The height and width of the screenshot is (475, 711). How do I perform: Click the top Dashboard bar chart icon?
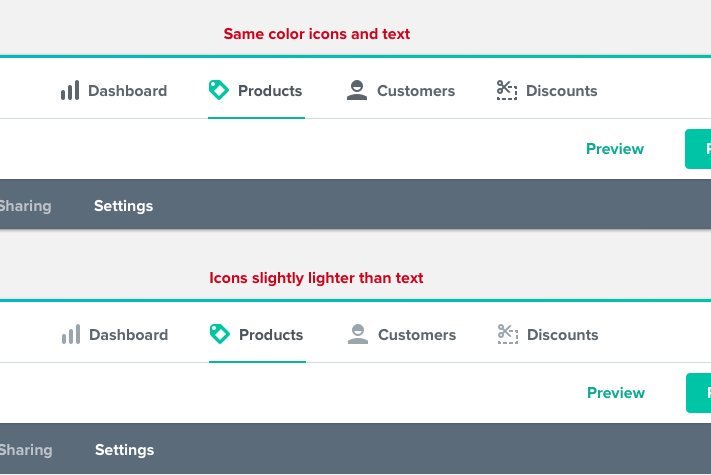70,90
